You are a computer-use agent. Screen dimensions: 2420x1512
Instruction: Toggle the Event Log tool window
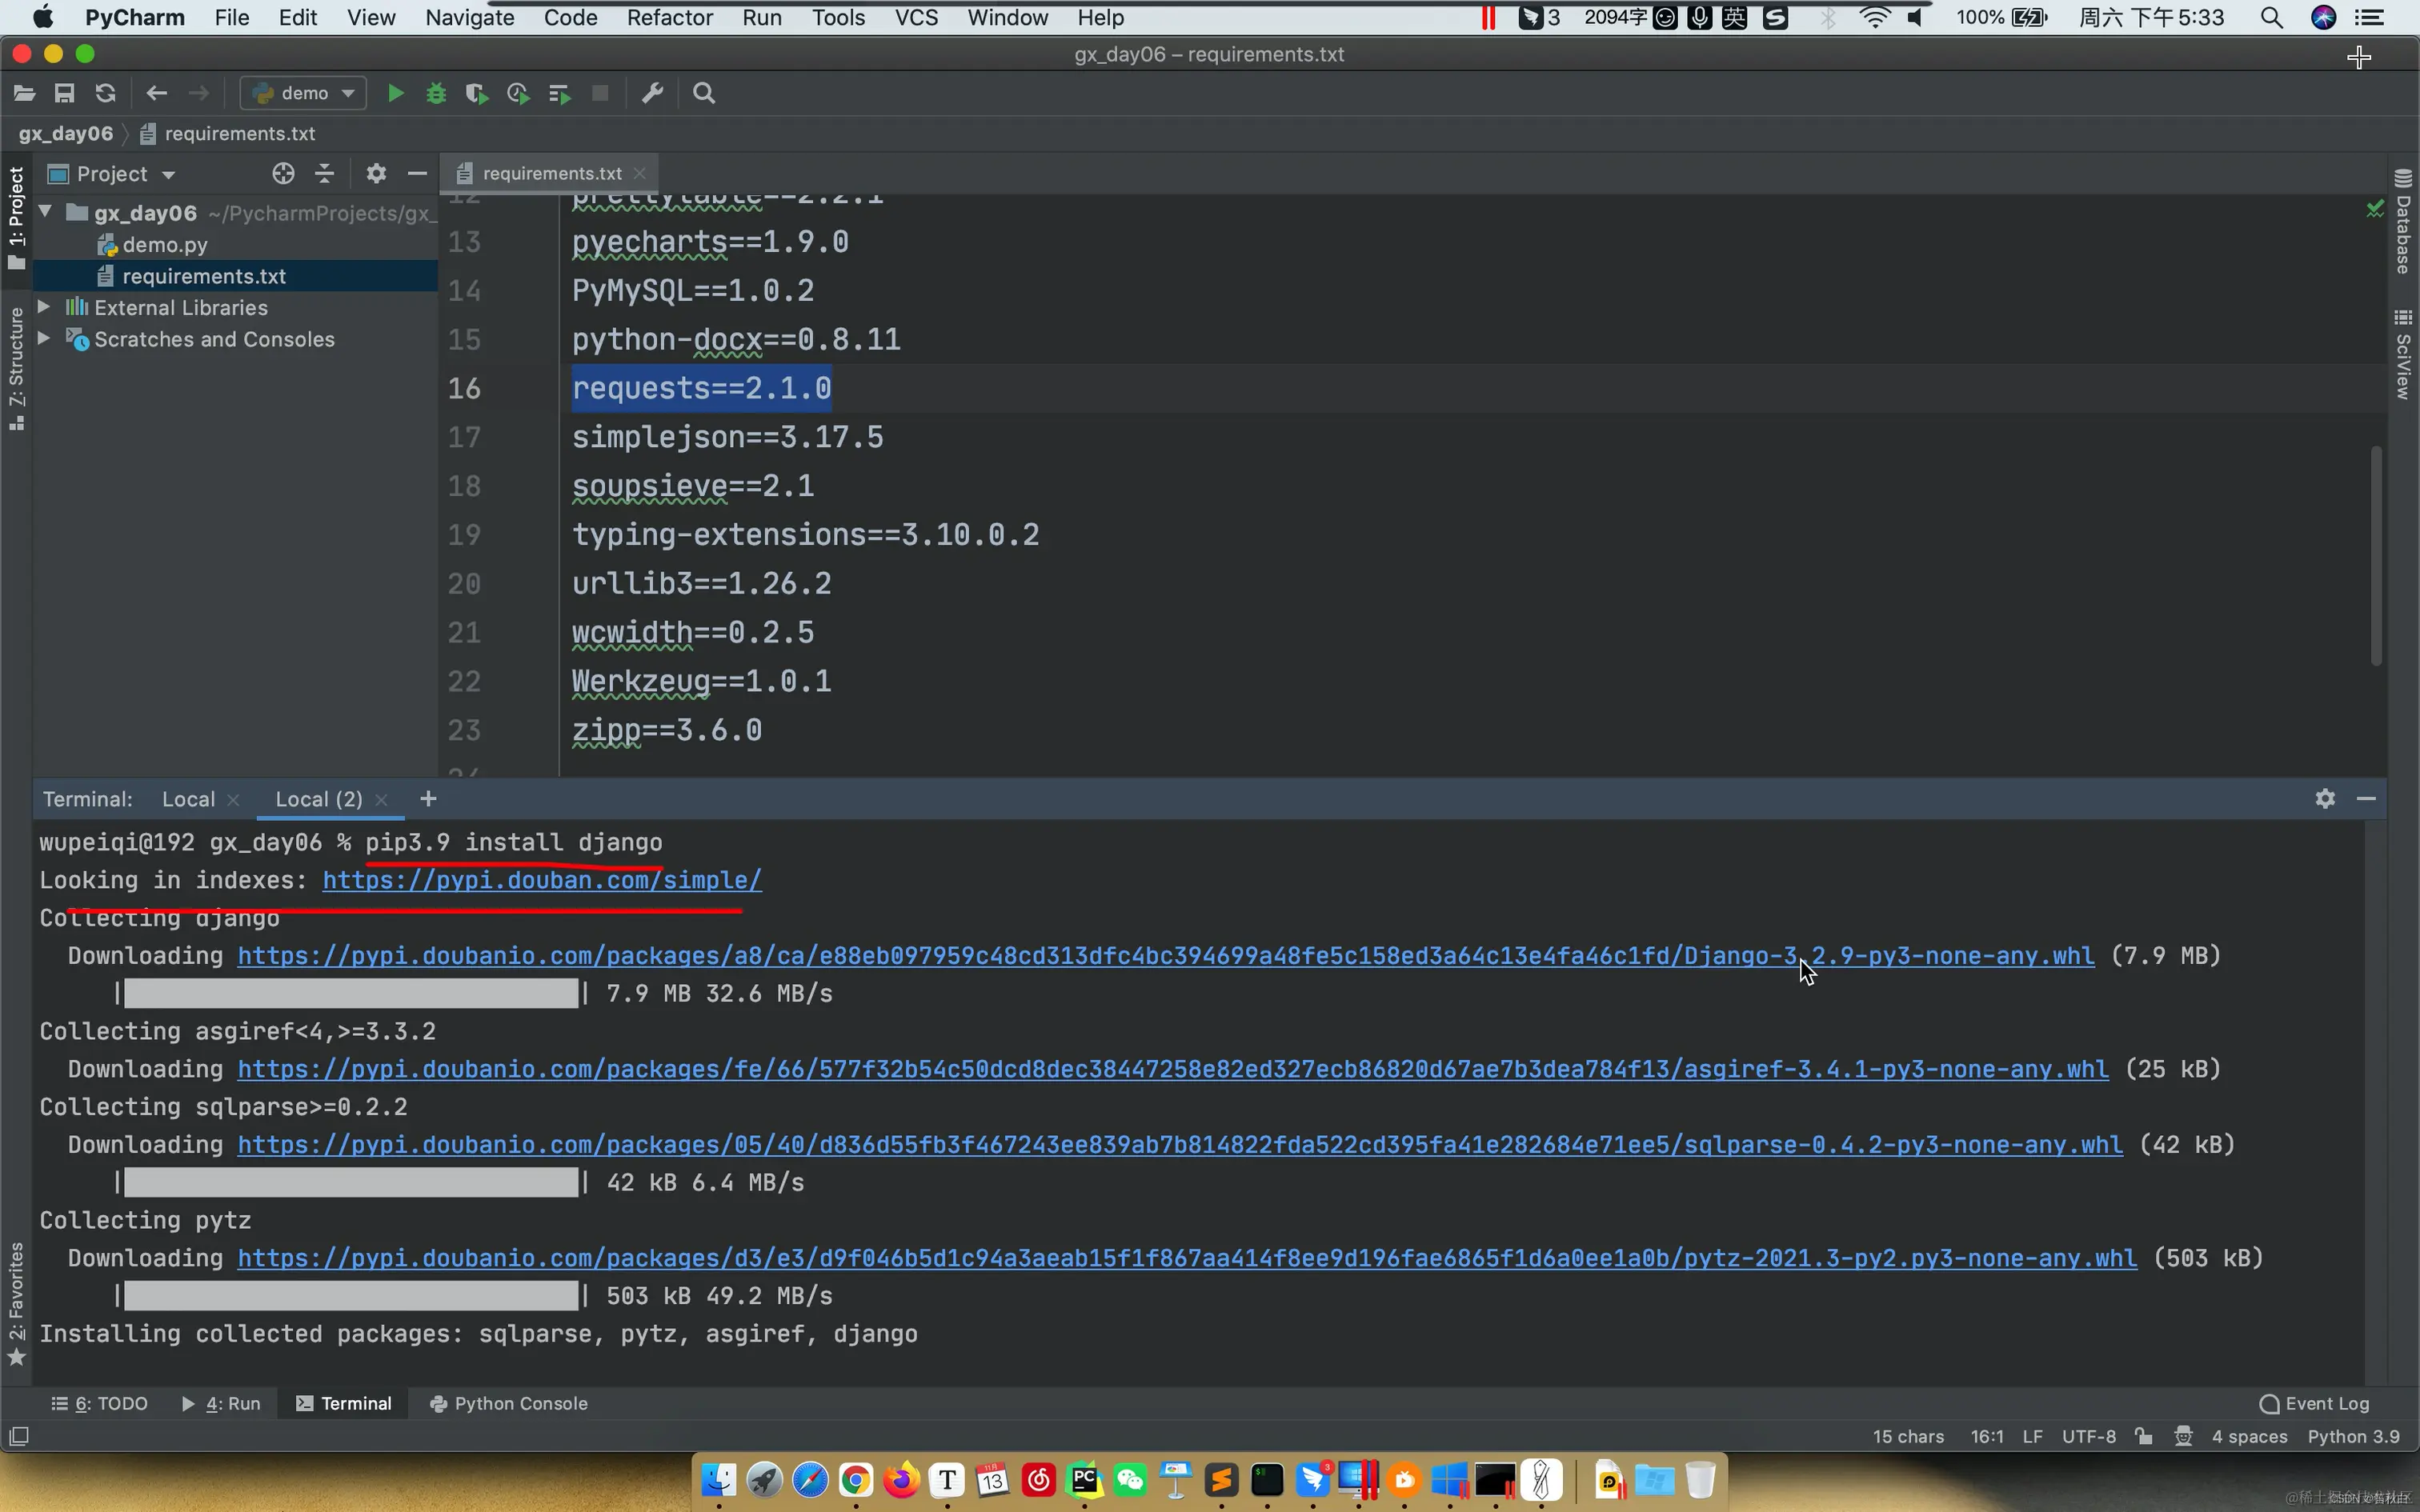2314,1403
